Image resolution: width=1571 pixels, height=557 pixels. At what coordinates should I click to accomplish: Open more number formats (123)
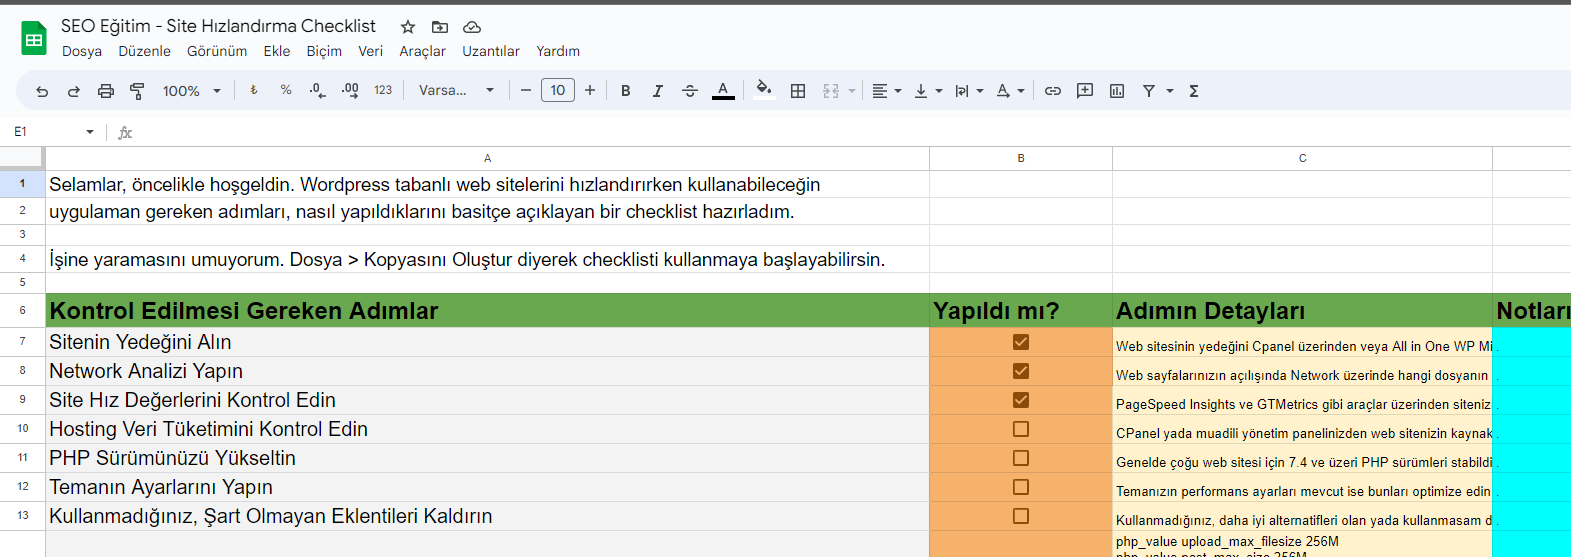[383, 90]
